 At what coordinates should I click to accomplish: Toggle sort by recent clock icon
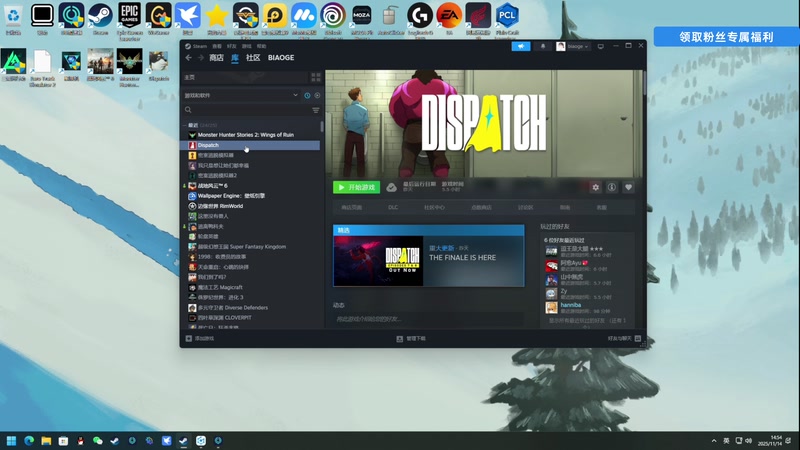pos(307,95)
